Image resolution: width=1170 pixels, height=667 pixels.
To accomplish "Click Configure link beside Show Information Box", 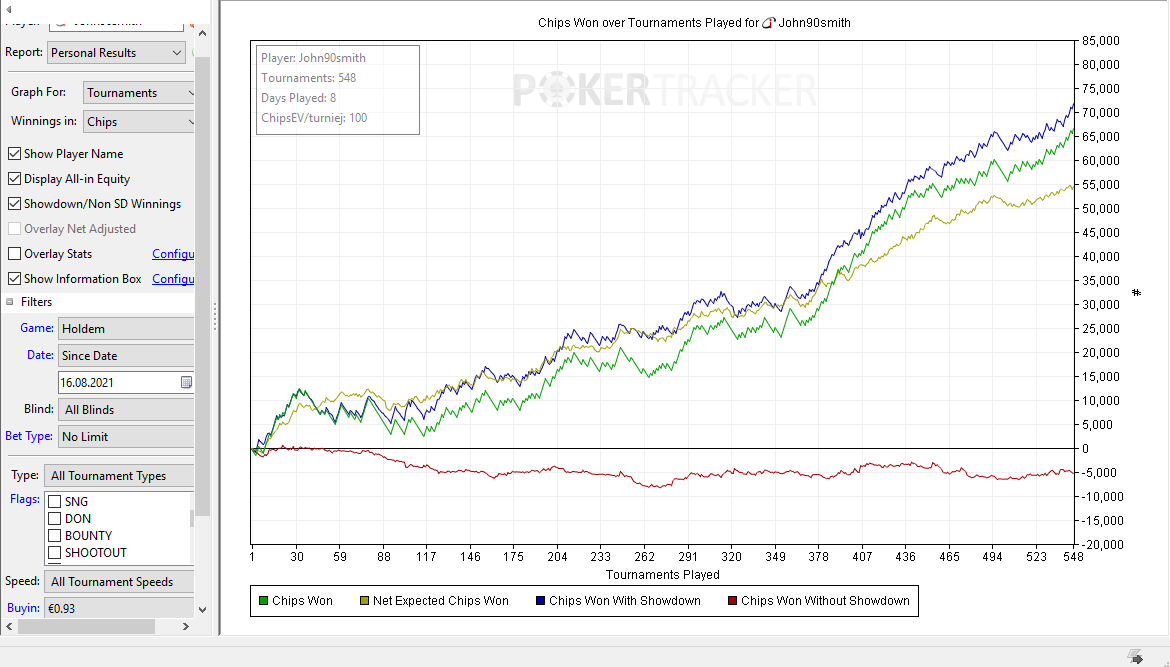I will [172, 279].
